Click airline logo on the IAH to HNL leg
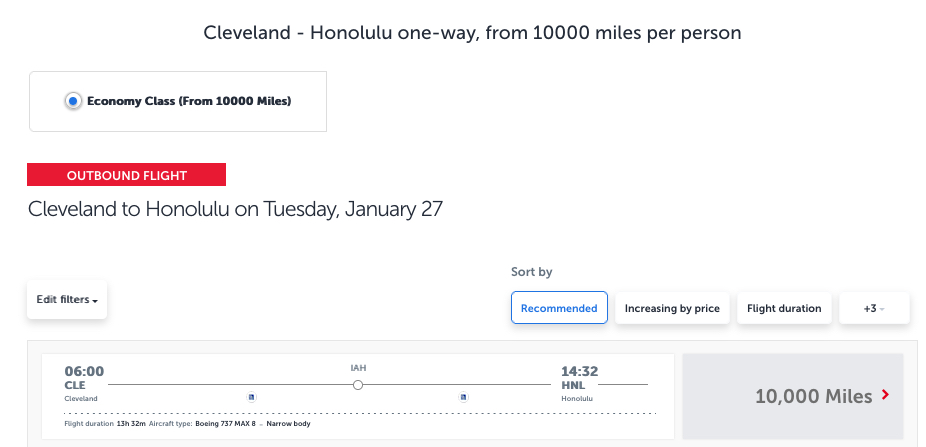Image resolution: width=926 pixels, height=447 pixels. (464, 397)
